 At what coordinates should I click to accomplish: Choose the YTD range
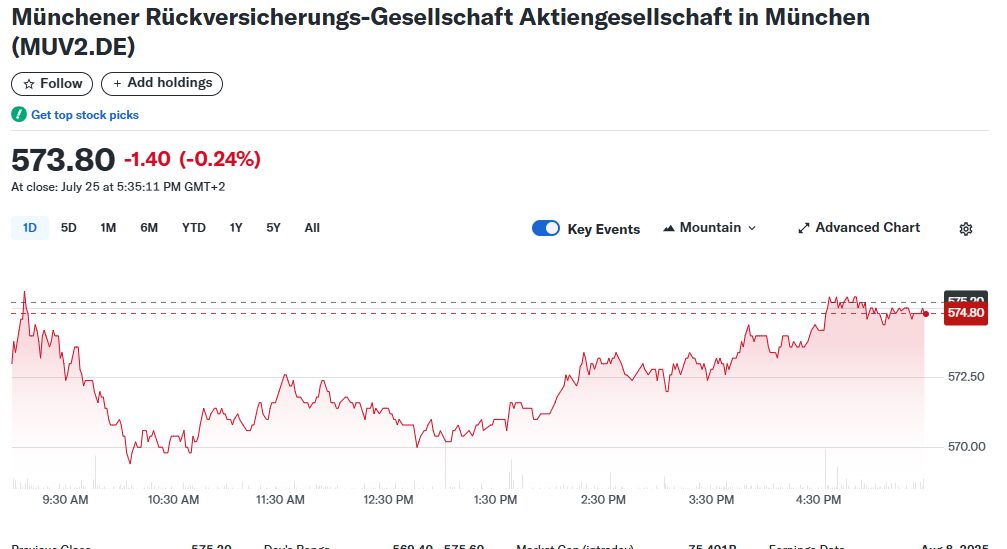pyautogui.click(x=193, y=228)
